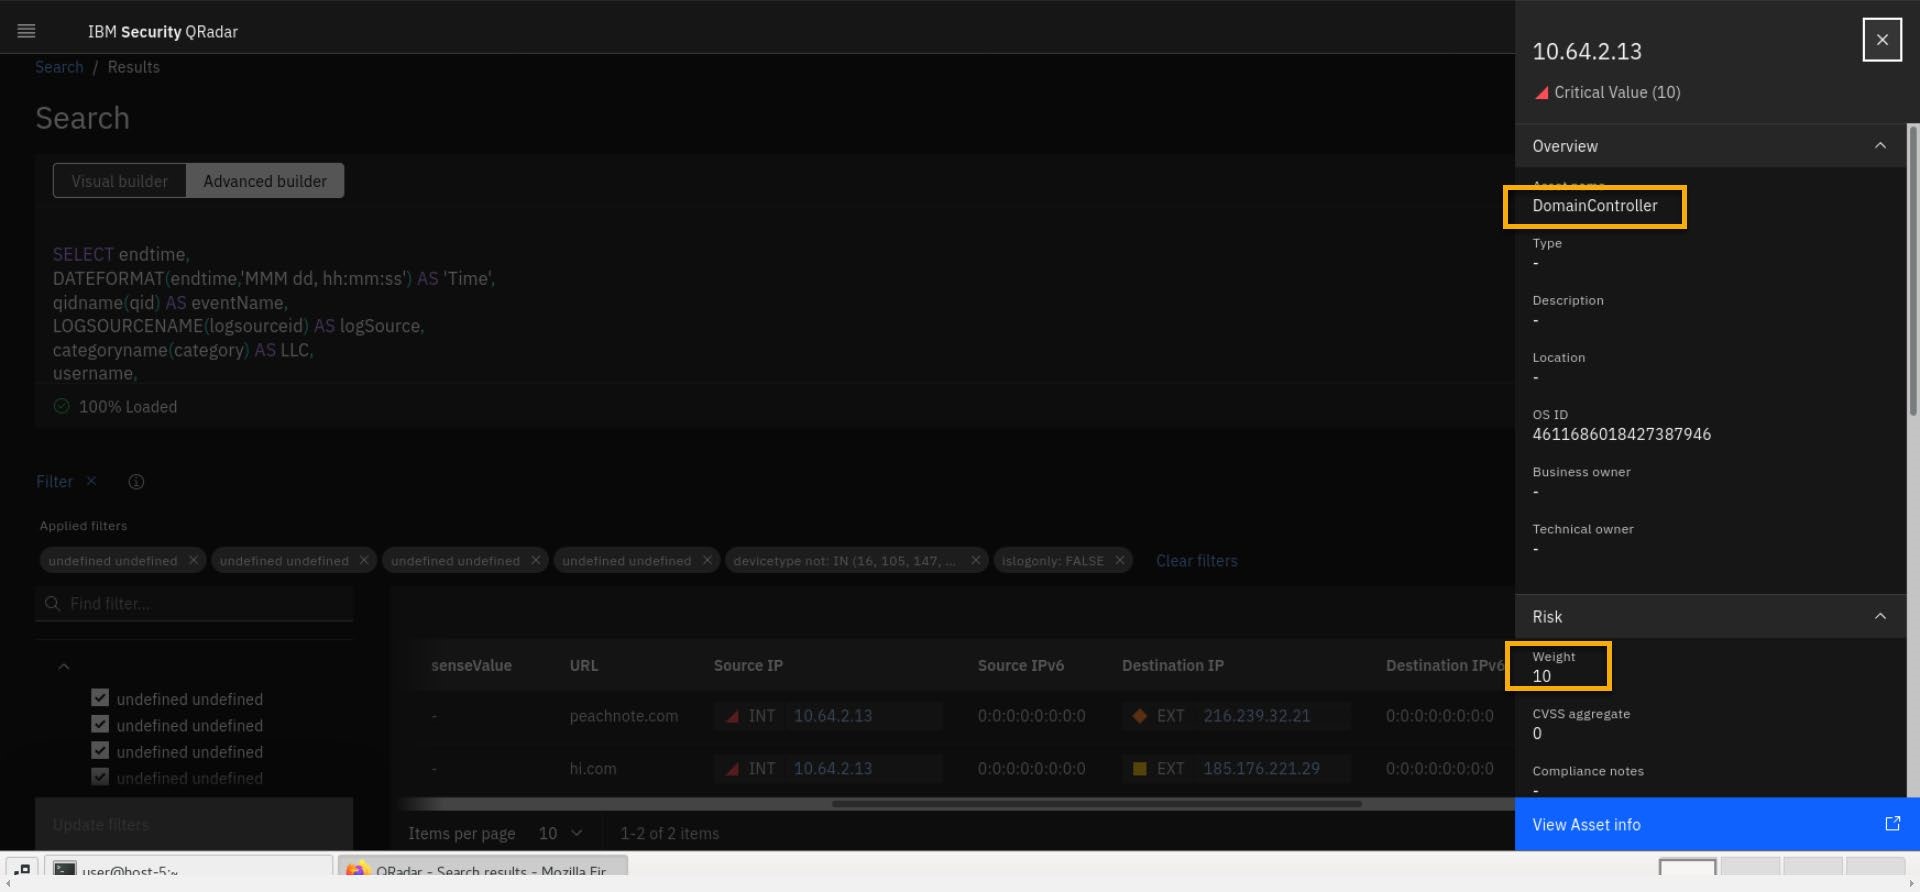Click the peachnote.com URL cell
Image resolution: width=1920 pixels, height=892 pixels.
(x=623, y=716)
